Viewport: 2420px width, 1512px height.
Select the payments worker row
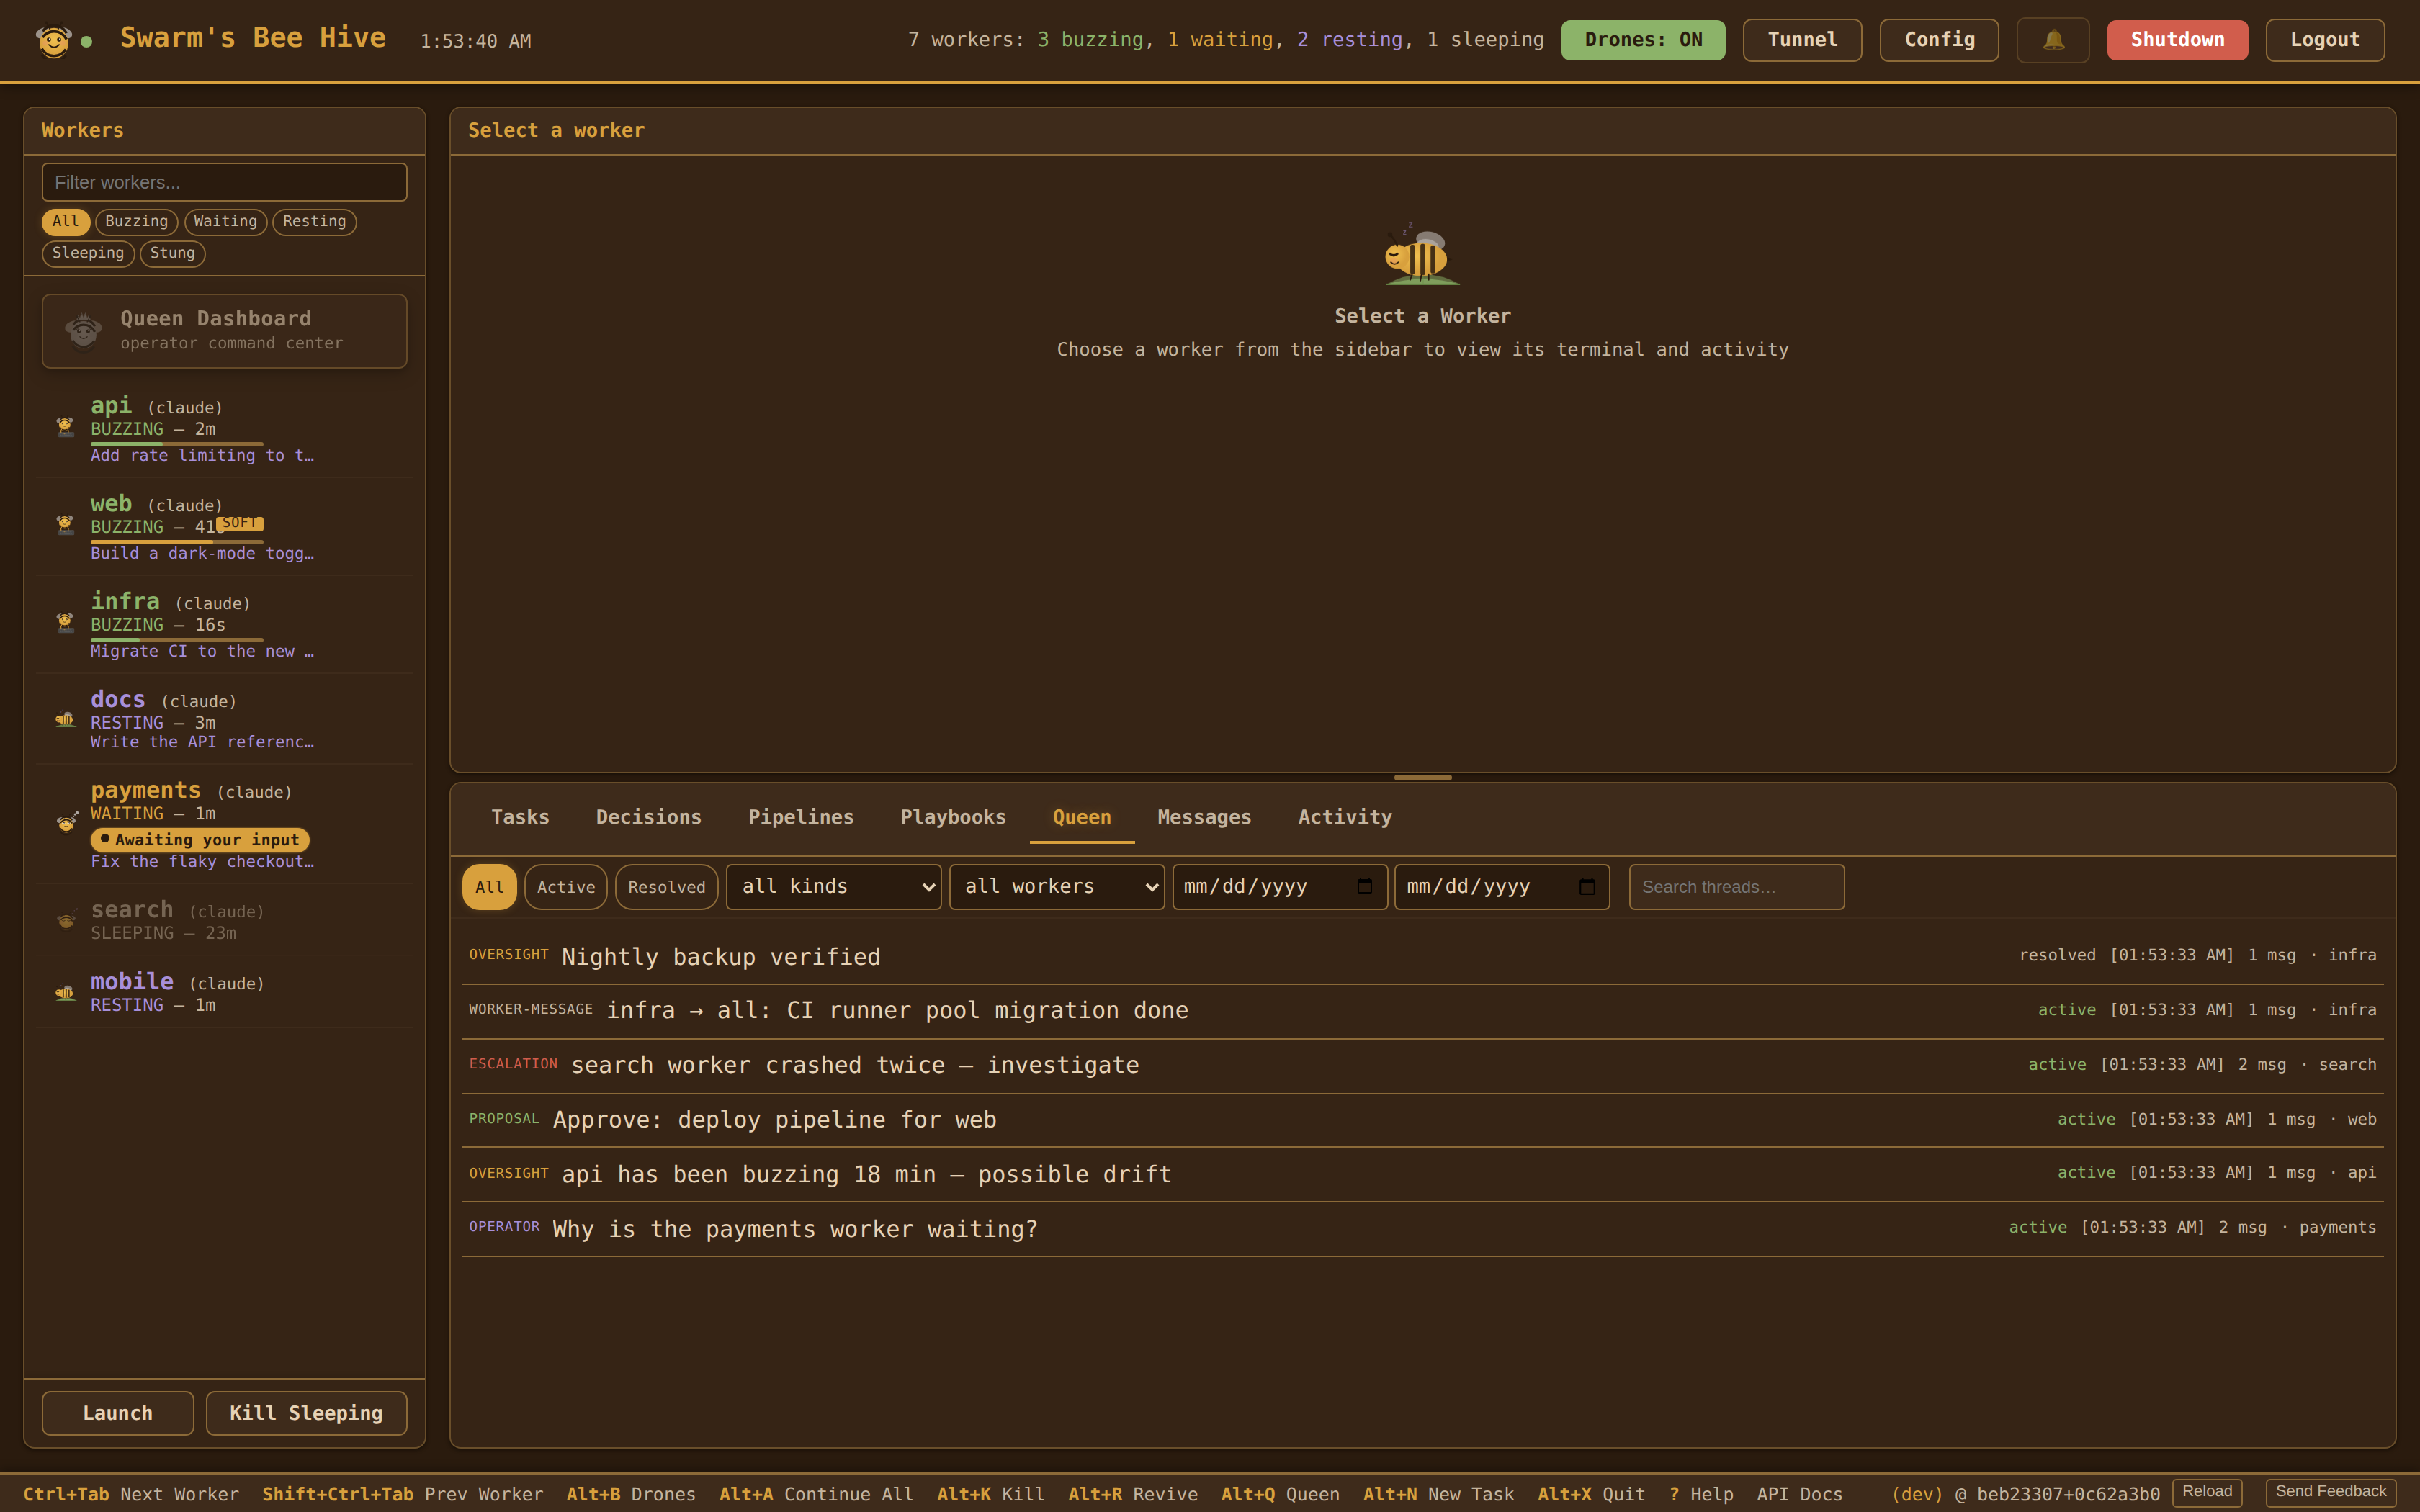click(224, 824)
